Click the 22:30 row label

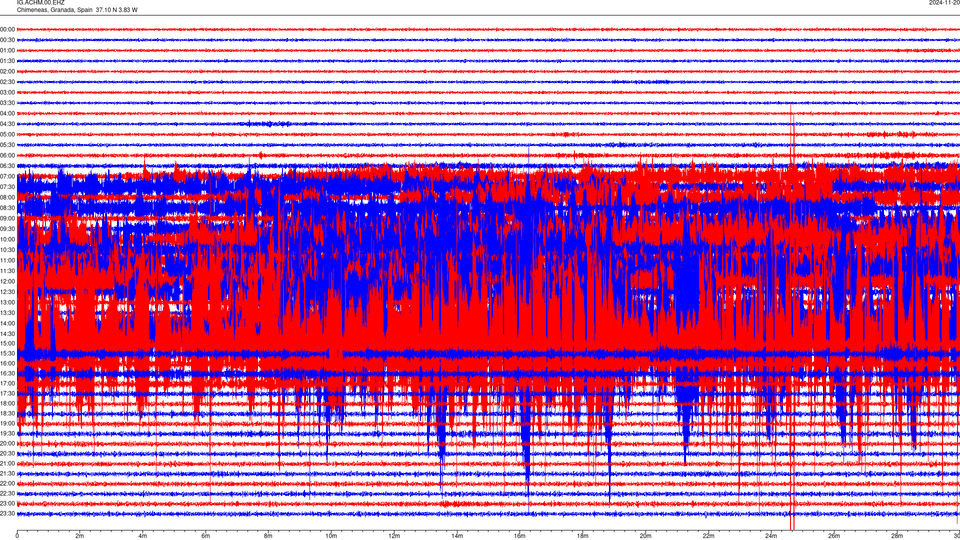point(7,493)
